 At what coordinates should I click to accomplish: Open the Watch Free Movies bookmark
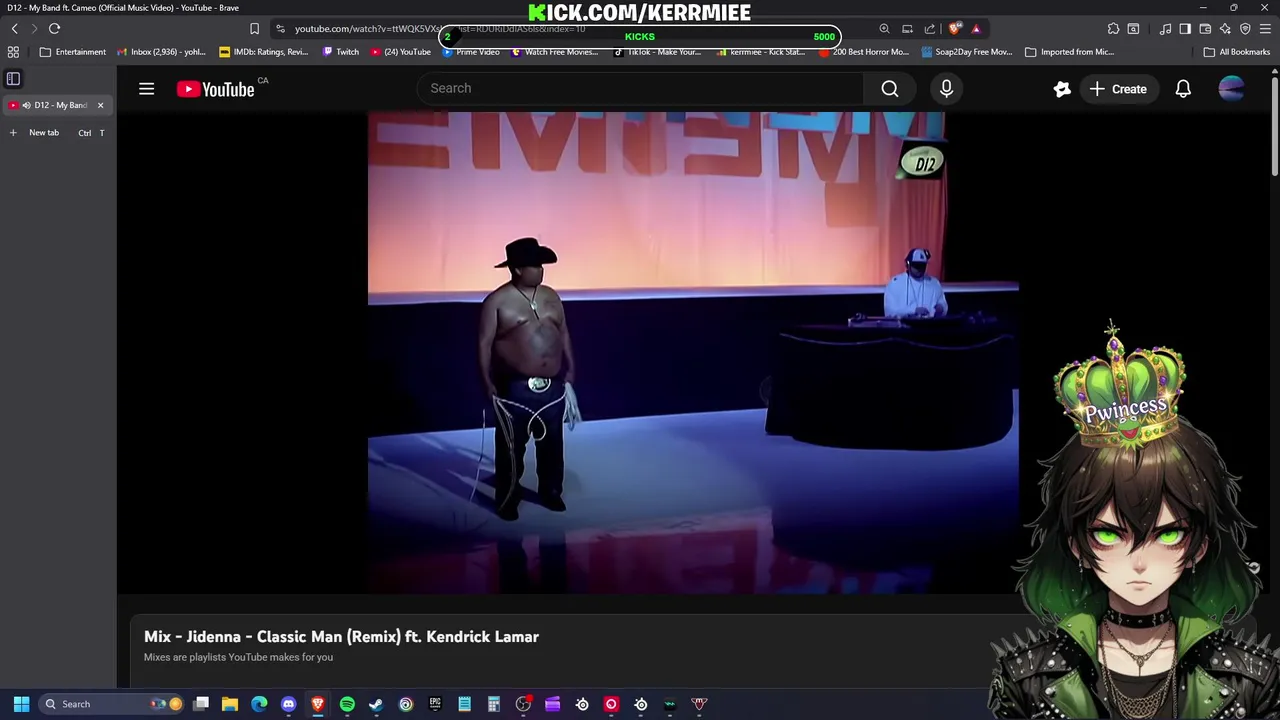[554, 52]
